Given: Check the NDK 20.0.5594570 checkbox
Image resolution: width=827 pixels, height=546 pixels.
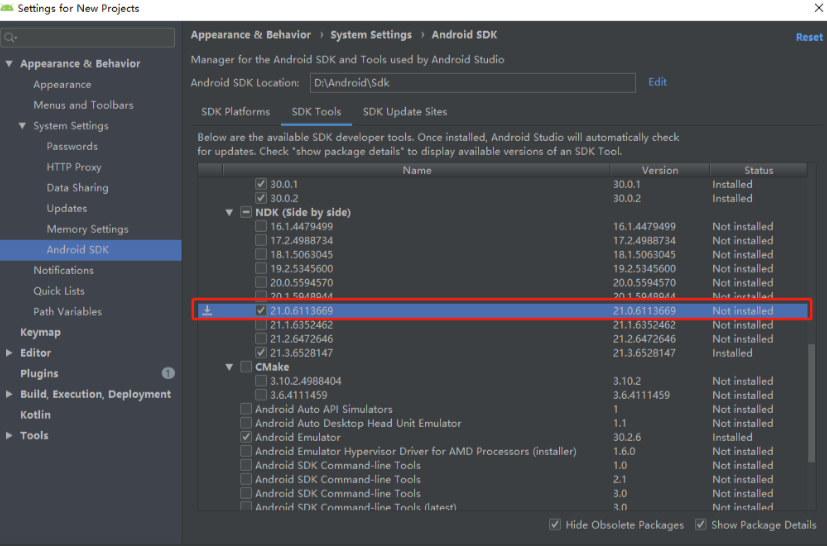Looking at the screenshot, I should (261, 282).
